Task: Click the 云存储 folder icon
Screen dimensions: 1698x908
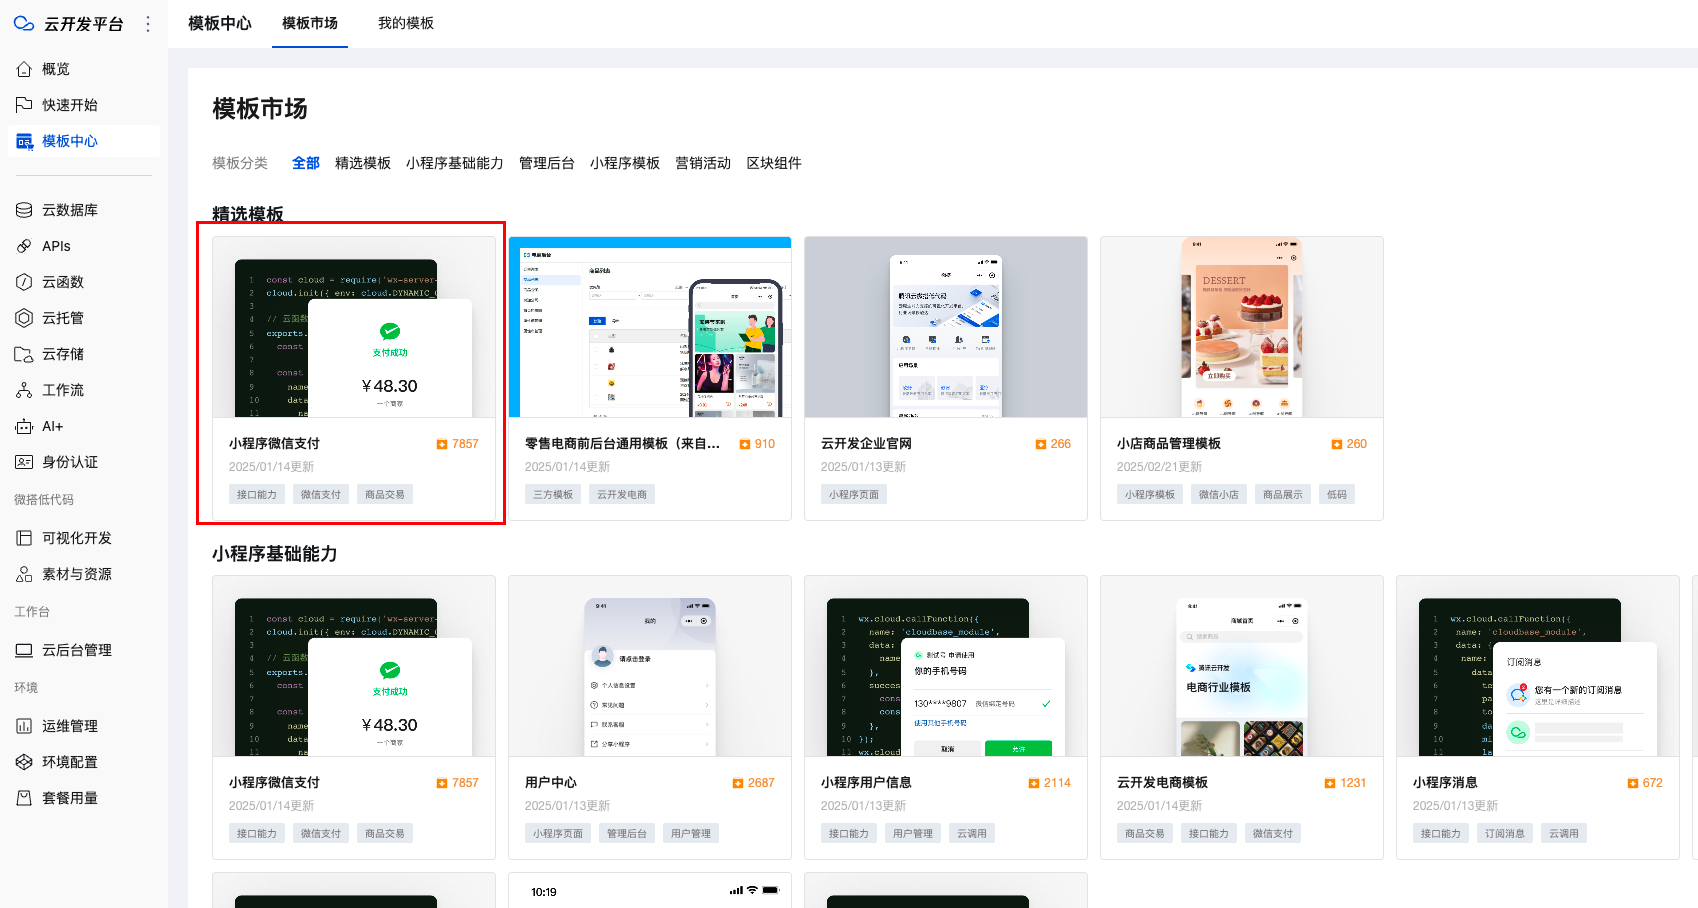Action: point(24,354)
